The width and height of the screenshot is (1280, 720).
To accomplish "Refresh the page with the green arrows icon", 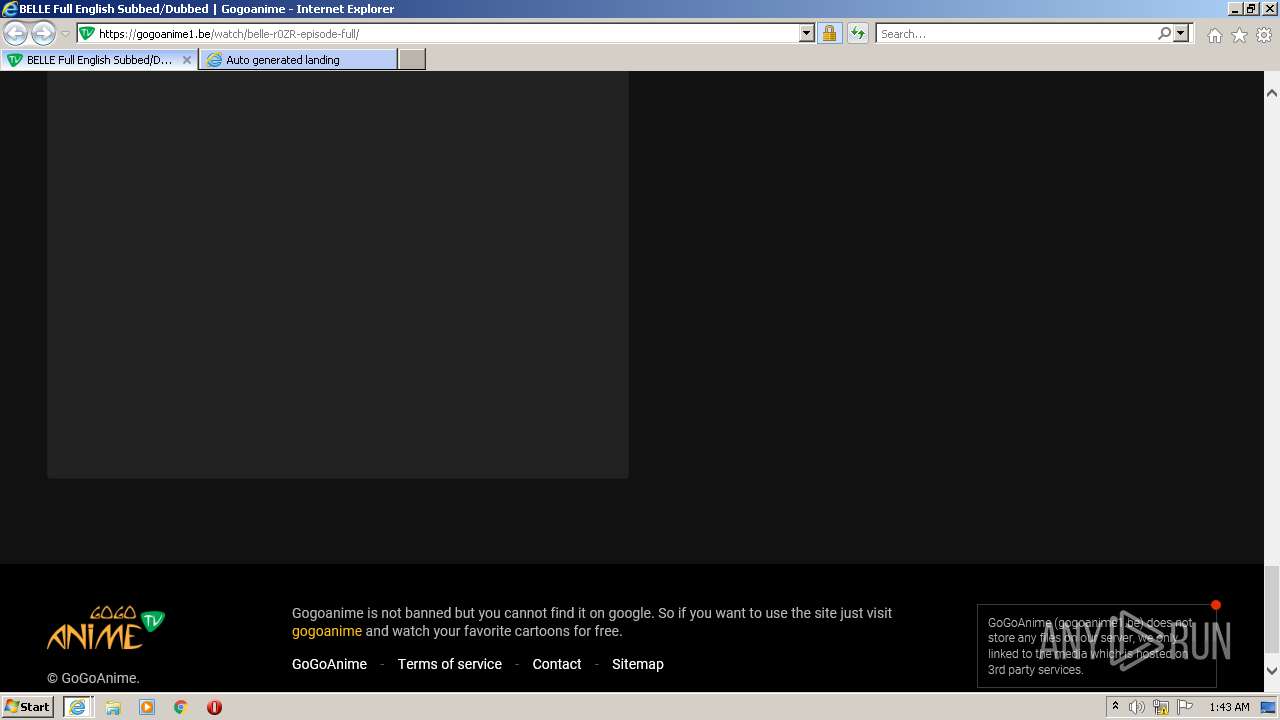I will click(857, 33).
